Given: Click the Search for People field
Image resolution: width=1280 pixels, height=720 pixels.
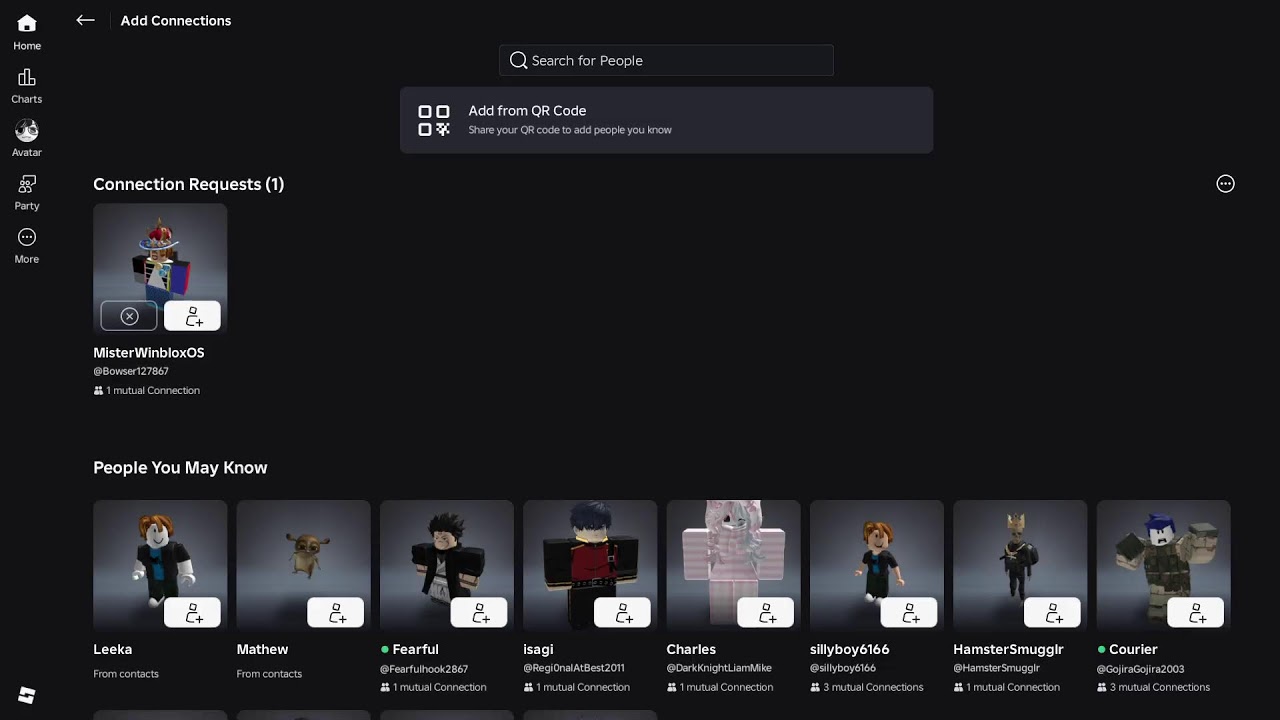Looking at the screenshot, I should pyautogui.click(x=666, y=60).
